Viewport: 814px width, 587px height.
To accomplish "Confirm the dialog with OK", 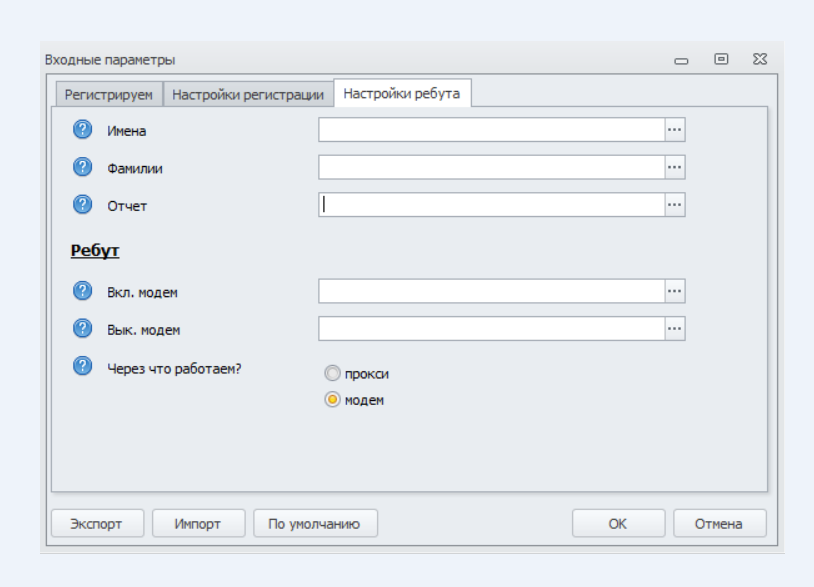I will (618, 523).
